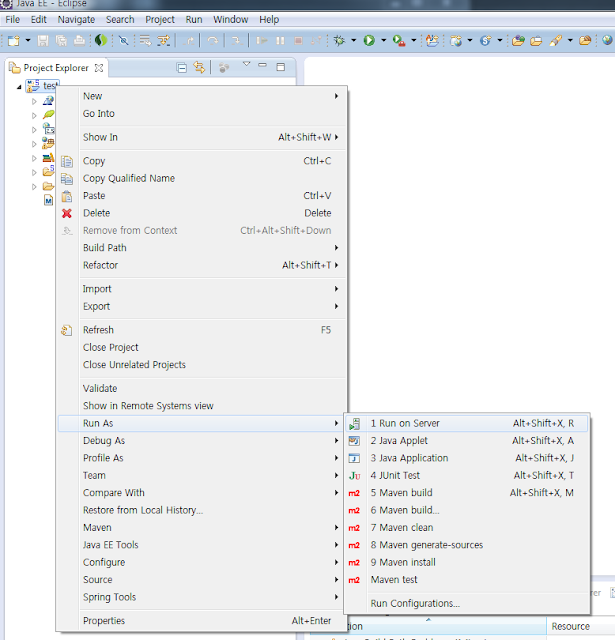Open the New wizard dropdown arrow
The height and width of the screenshot is (640, 615).
click(x=28, y=40)
